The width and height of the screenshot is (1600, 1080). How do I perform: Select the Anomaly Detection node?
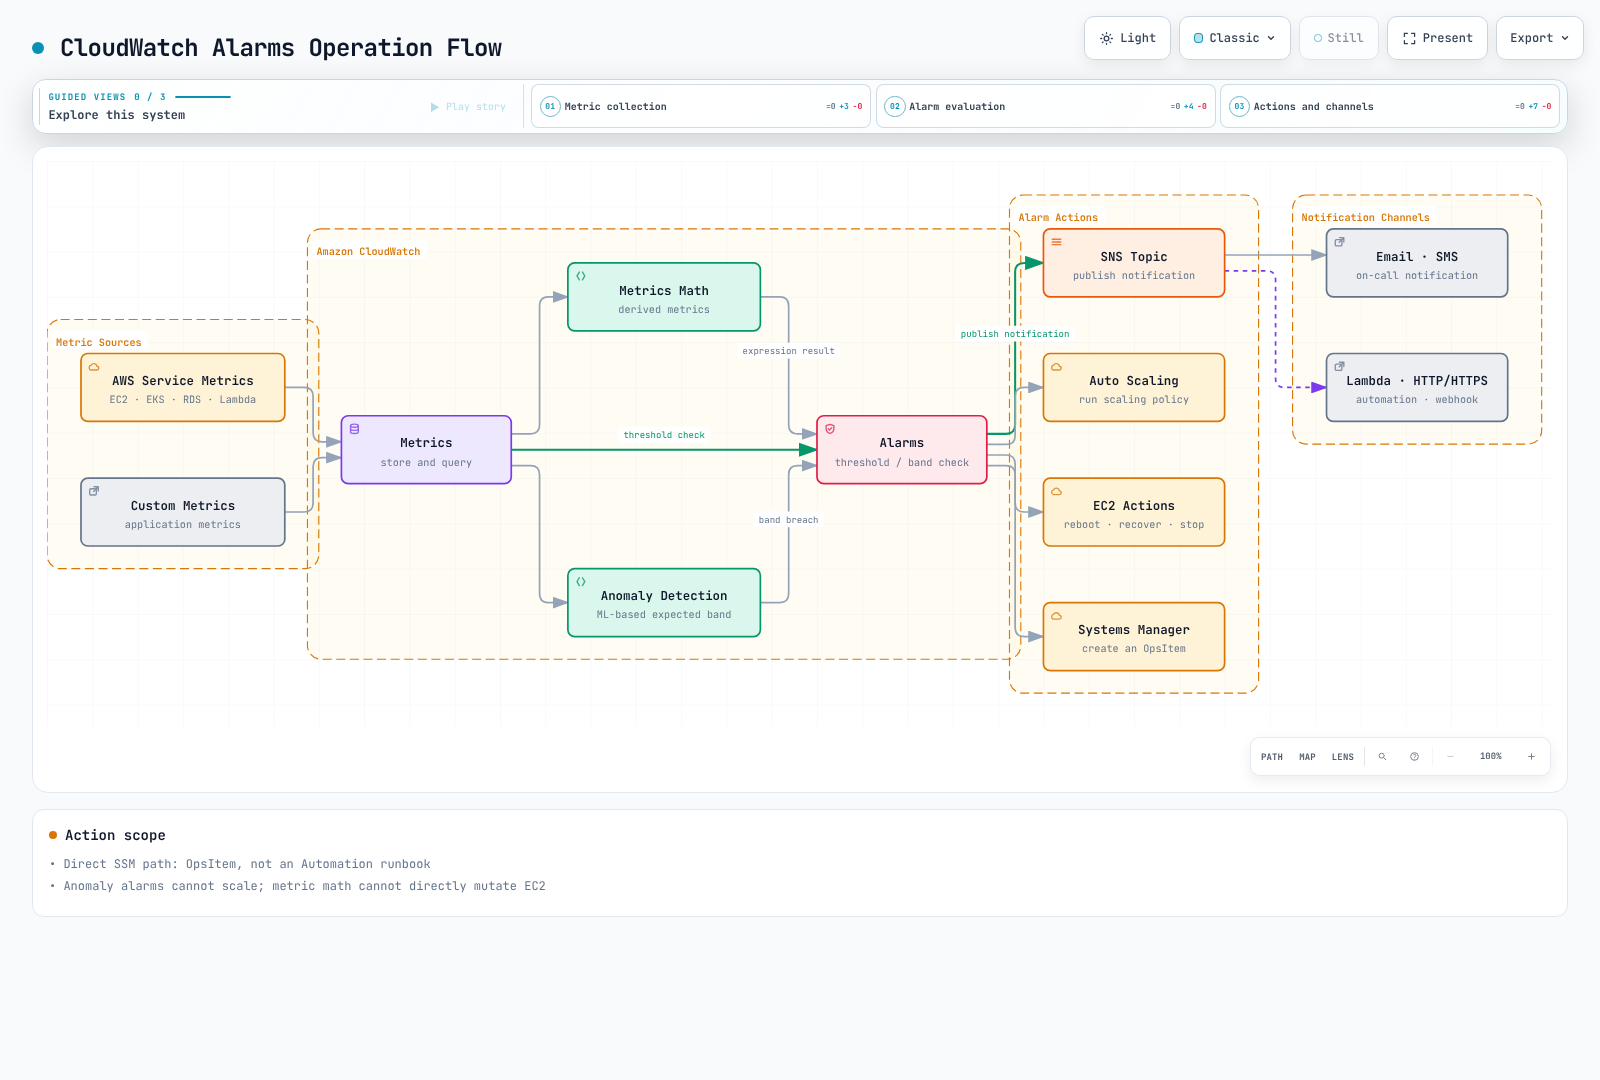coord(664,603)
